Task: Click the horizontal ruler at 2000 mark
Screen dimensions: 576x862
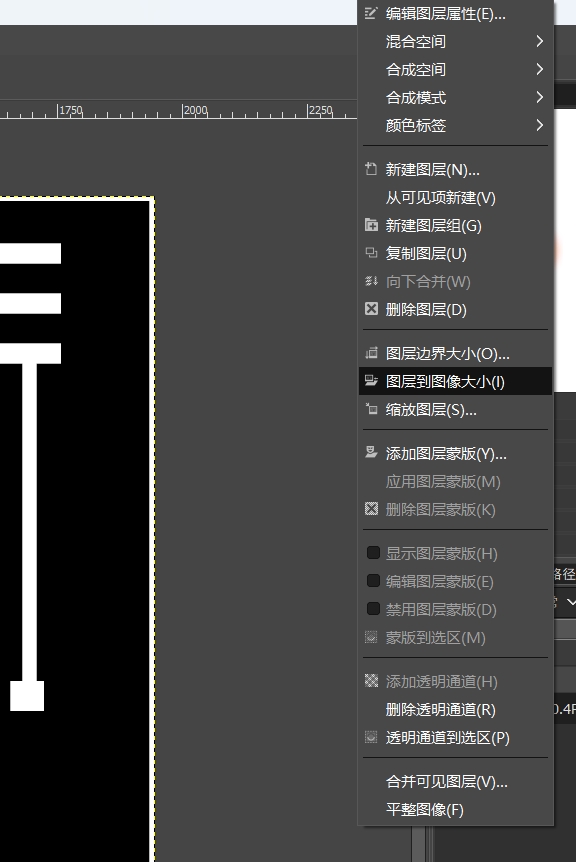Action: [x=183, y=110]
